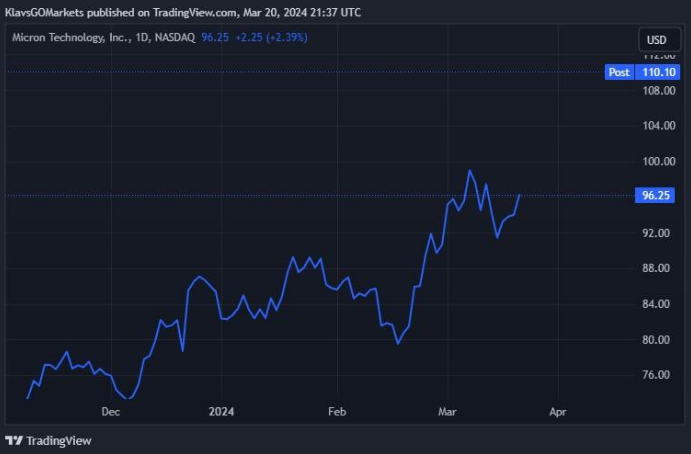The width and height of the screenshot is (691, 454).
Task: Click the header's legend price value 96.25
Action: tap(215, 37)
